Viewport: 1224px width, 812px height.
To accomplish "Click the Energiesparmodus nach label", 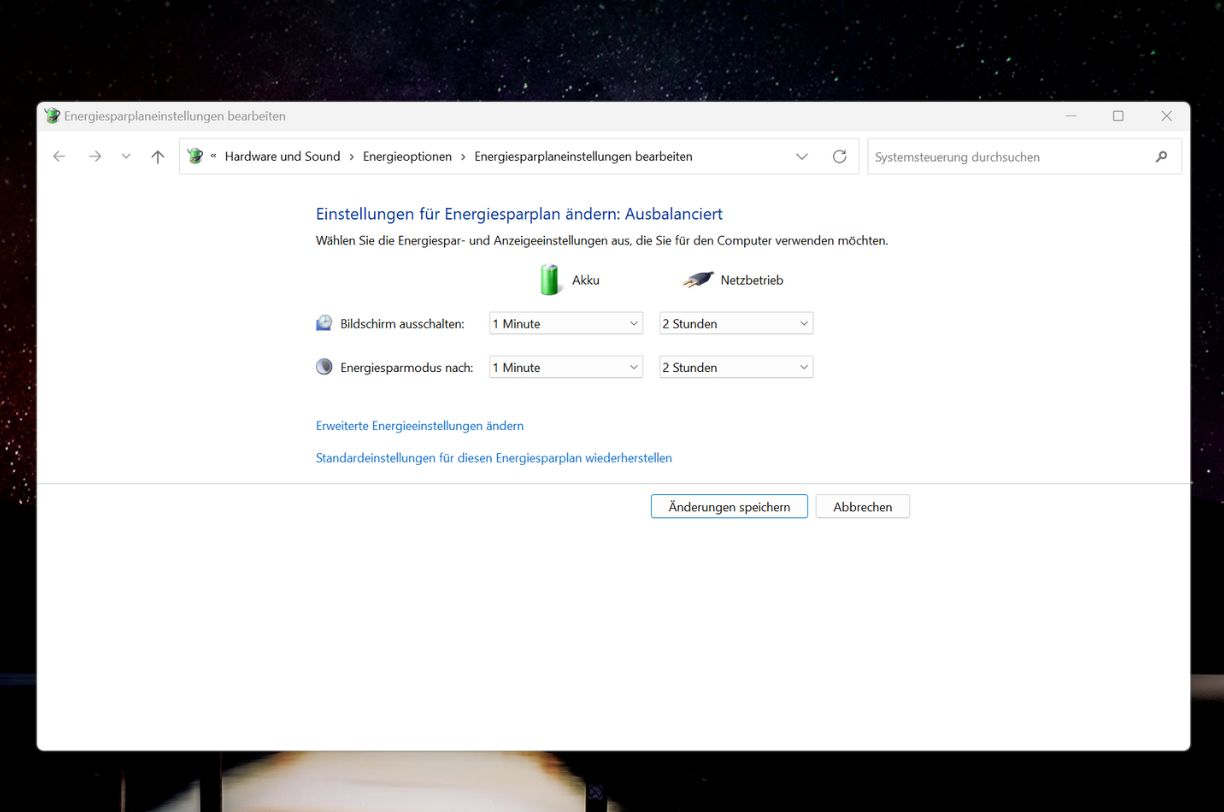I will pos(406,368).
